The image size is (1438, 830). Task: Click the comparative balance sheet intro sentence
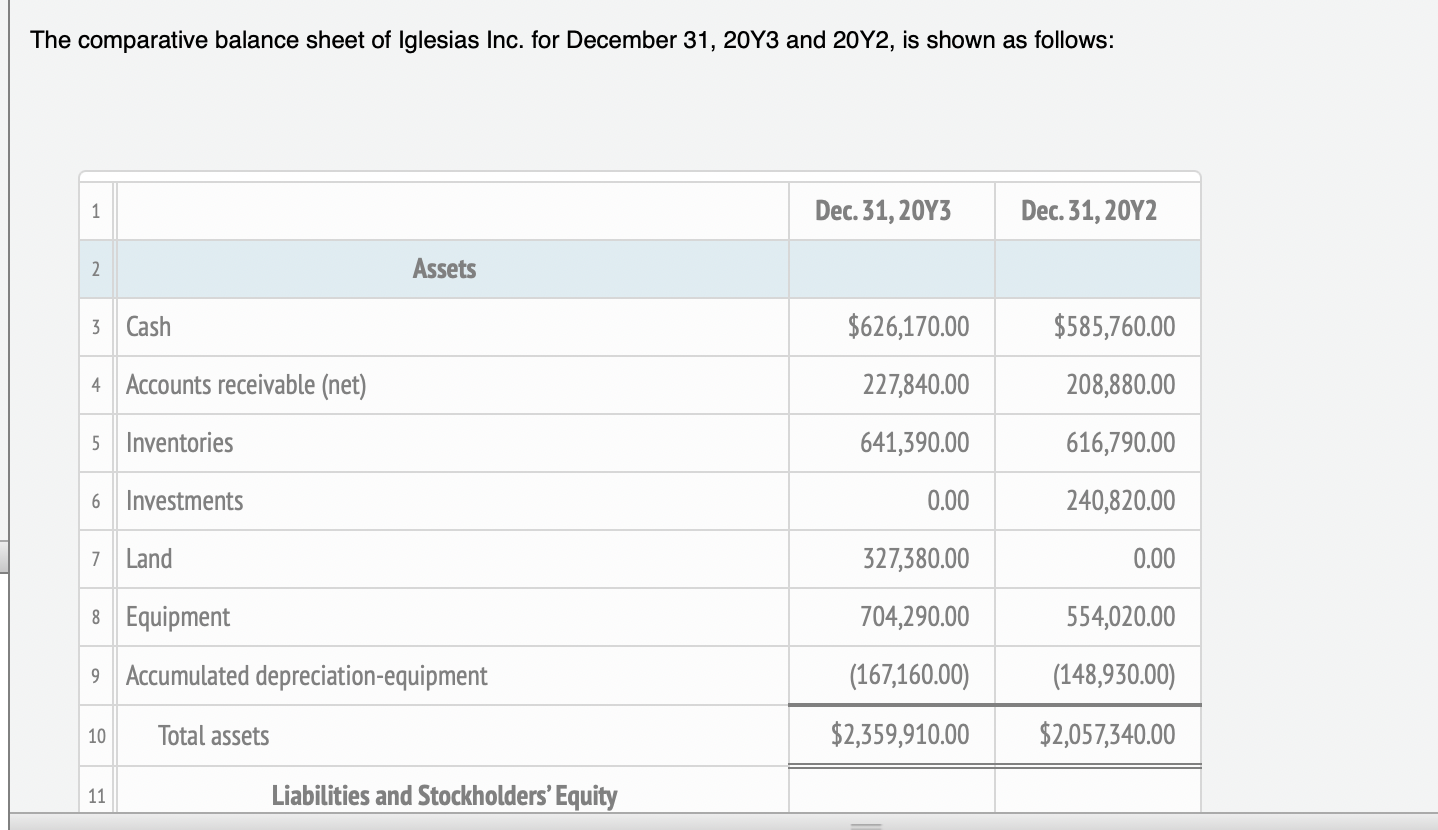point(572,42)
